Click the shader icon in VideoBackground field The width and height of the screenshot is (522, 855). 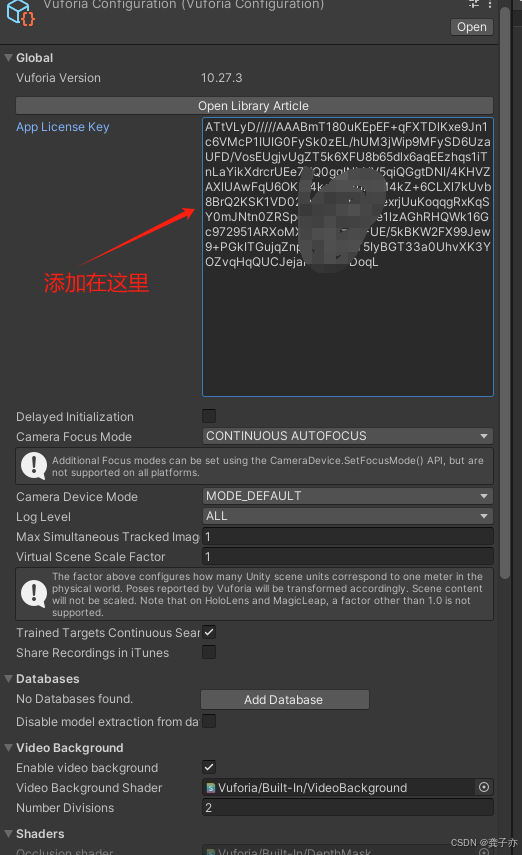pos(211,788)
